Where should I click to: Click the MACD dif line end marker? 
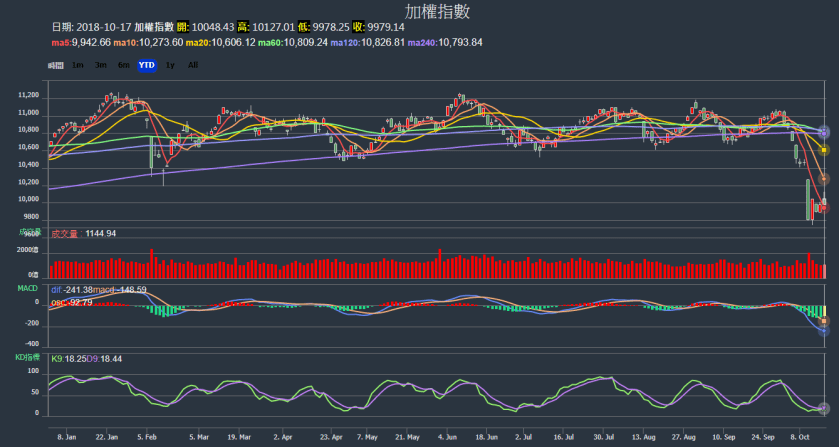tap(824, 331)
